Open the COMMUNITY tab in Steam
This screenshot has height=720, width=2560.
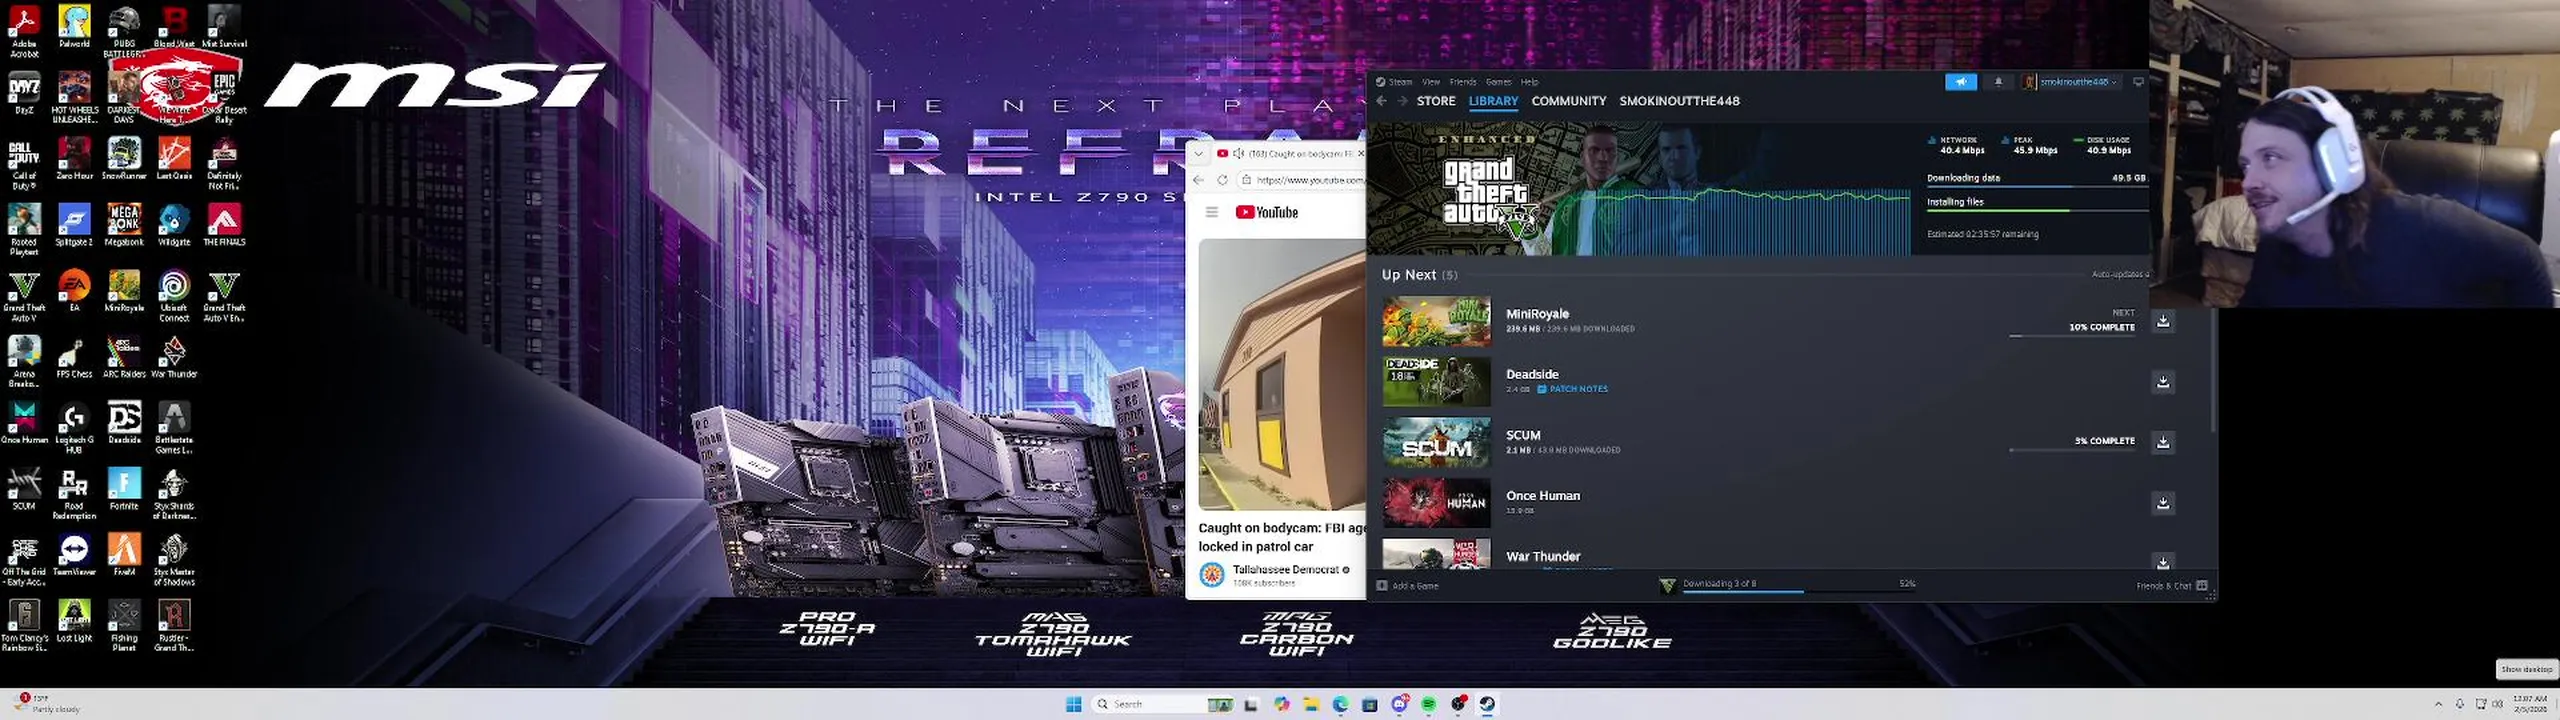pyautogui.click(x=1568, y=101)
